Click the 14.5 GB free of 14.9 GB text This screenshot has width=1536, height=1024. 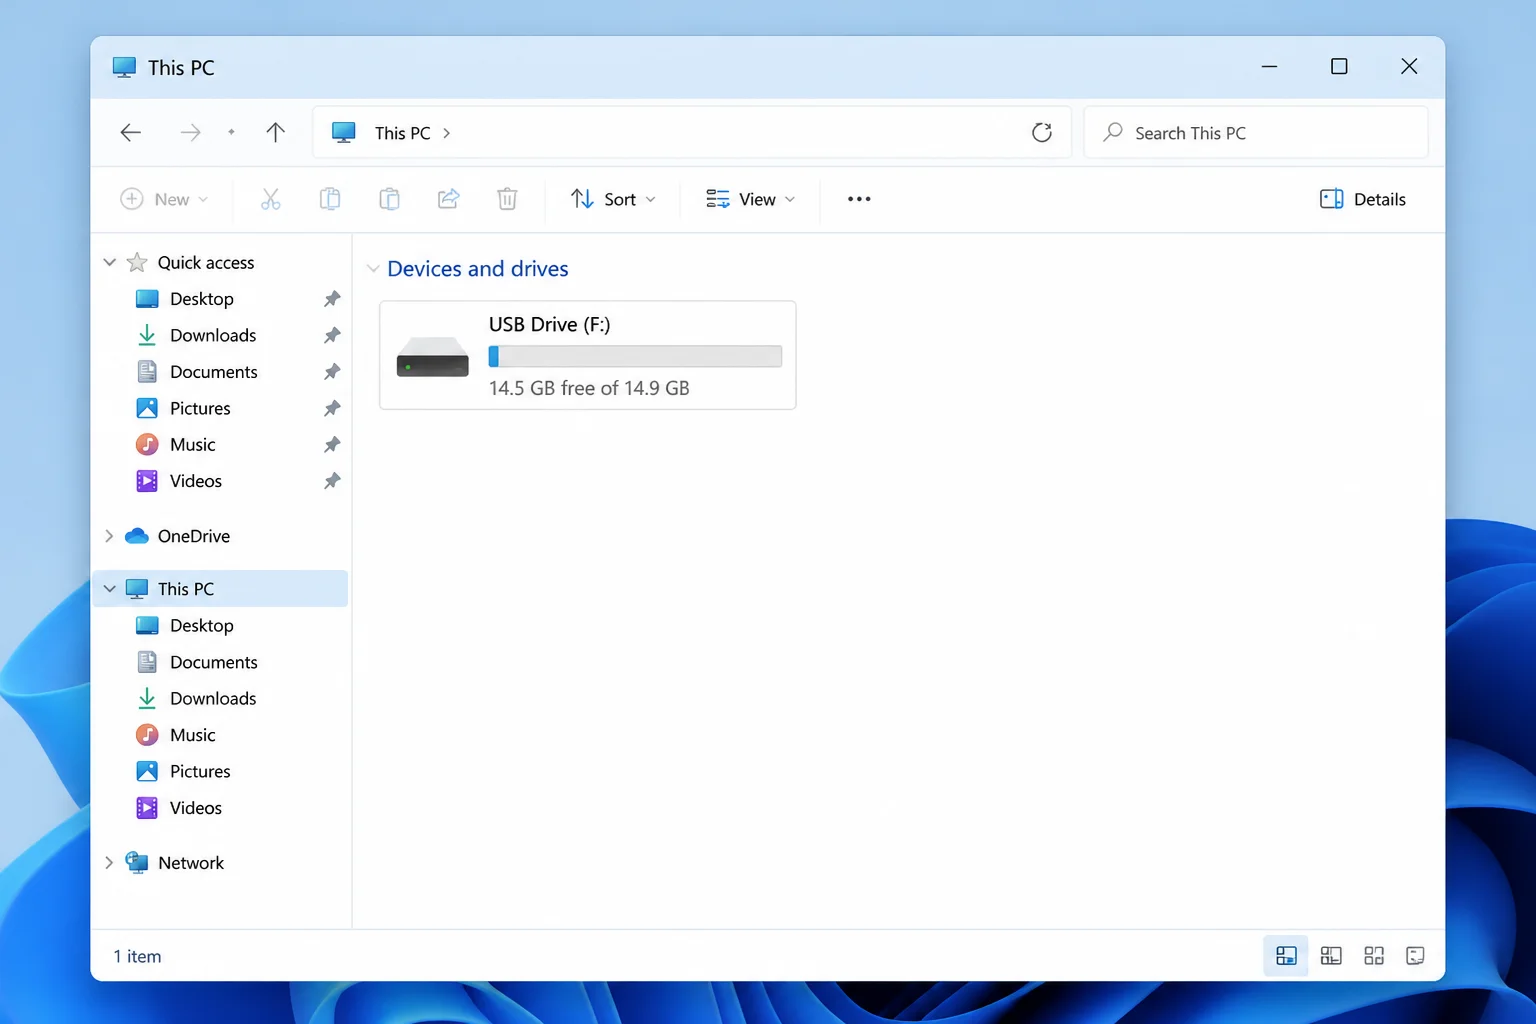pyautogui.click(x=589, y=388)
